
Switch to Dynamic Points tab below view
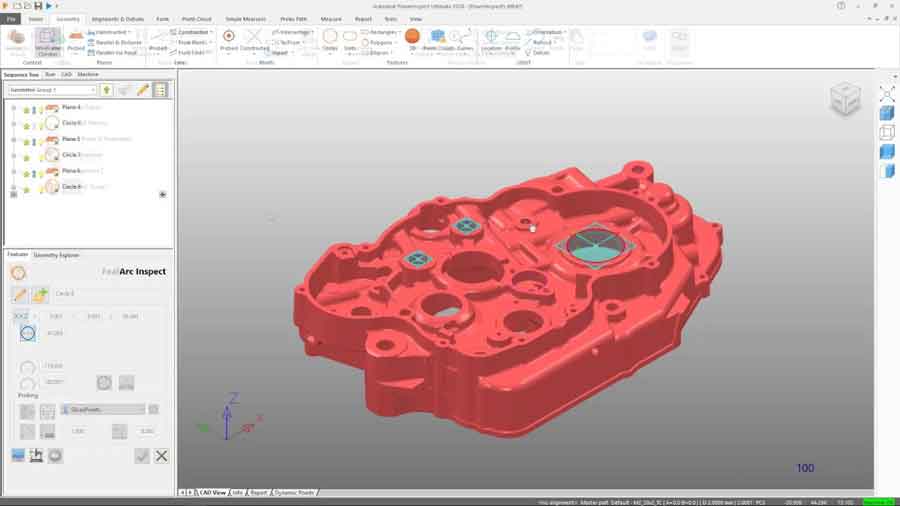click(x=294, y=492)
